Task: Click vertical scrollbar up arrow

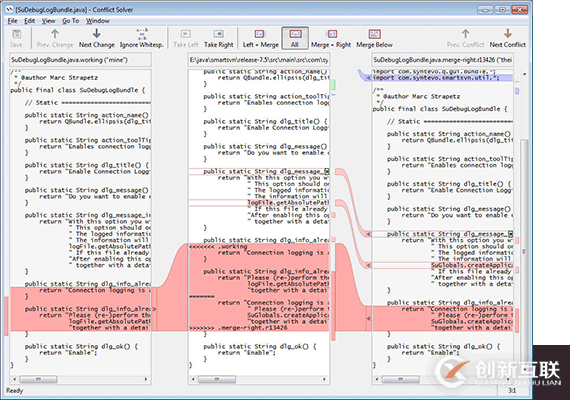Action: tap(524, 74)
